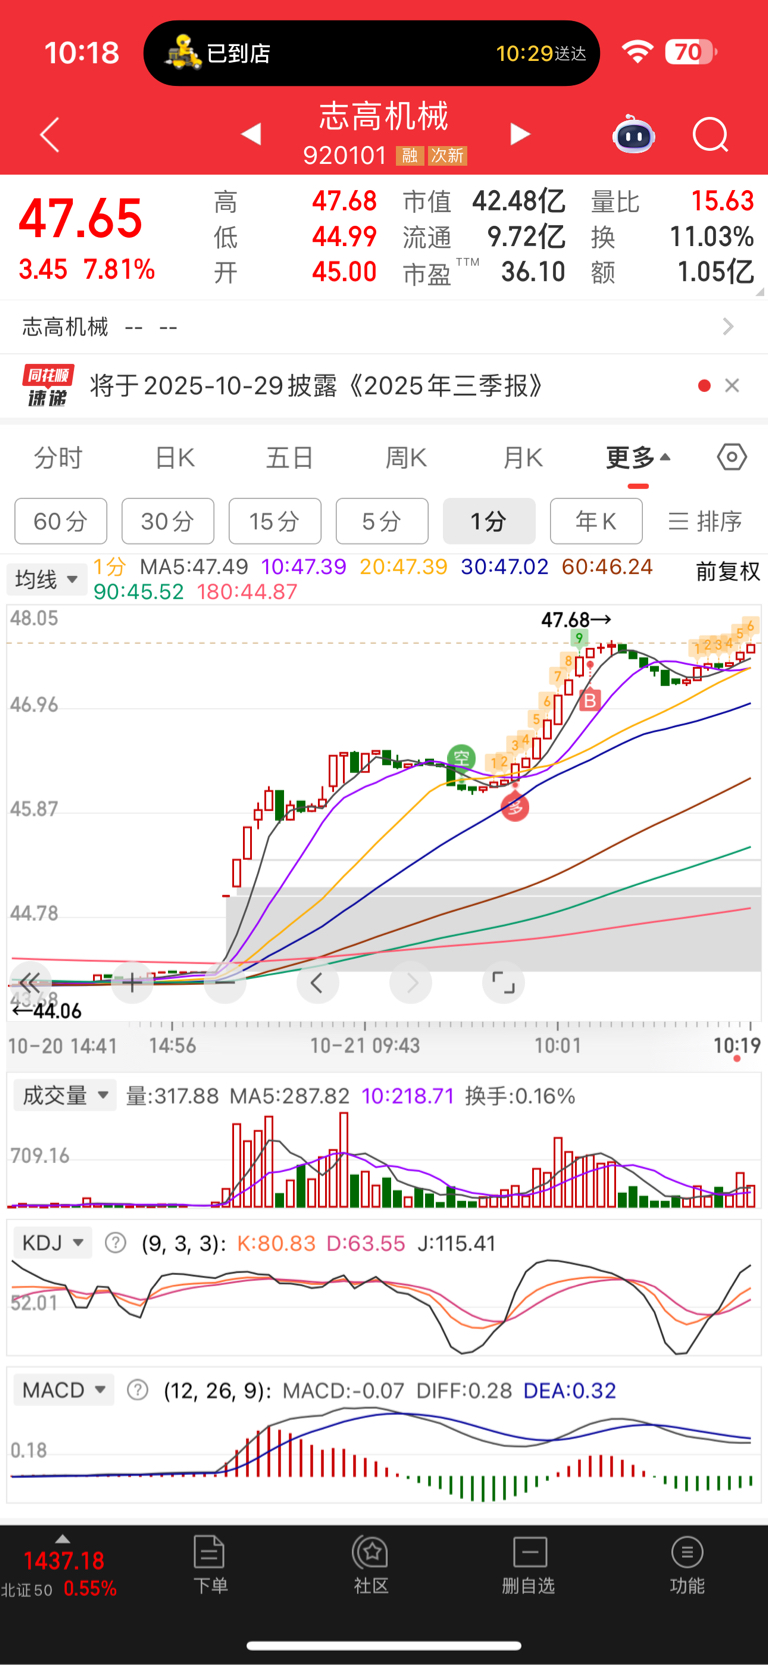Tap 删自选 to remove from watchlist
Viewport: 768px width, 1665px height.
point(528,1565)
